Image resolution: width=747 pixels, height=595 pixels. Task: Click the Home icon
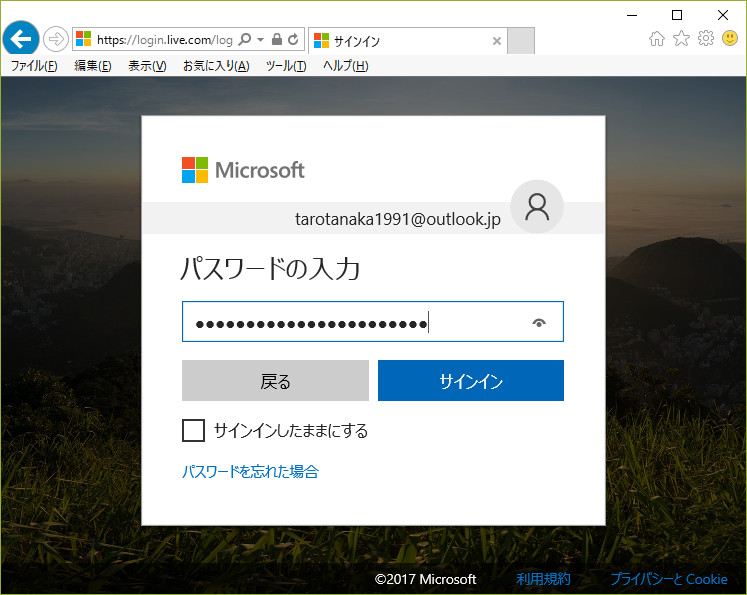(x=656, y=39)
